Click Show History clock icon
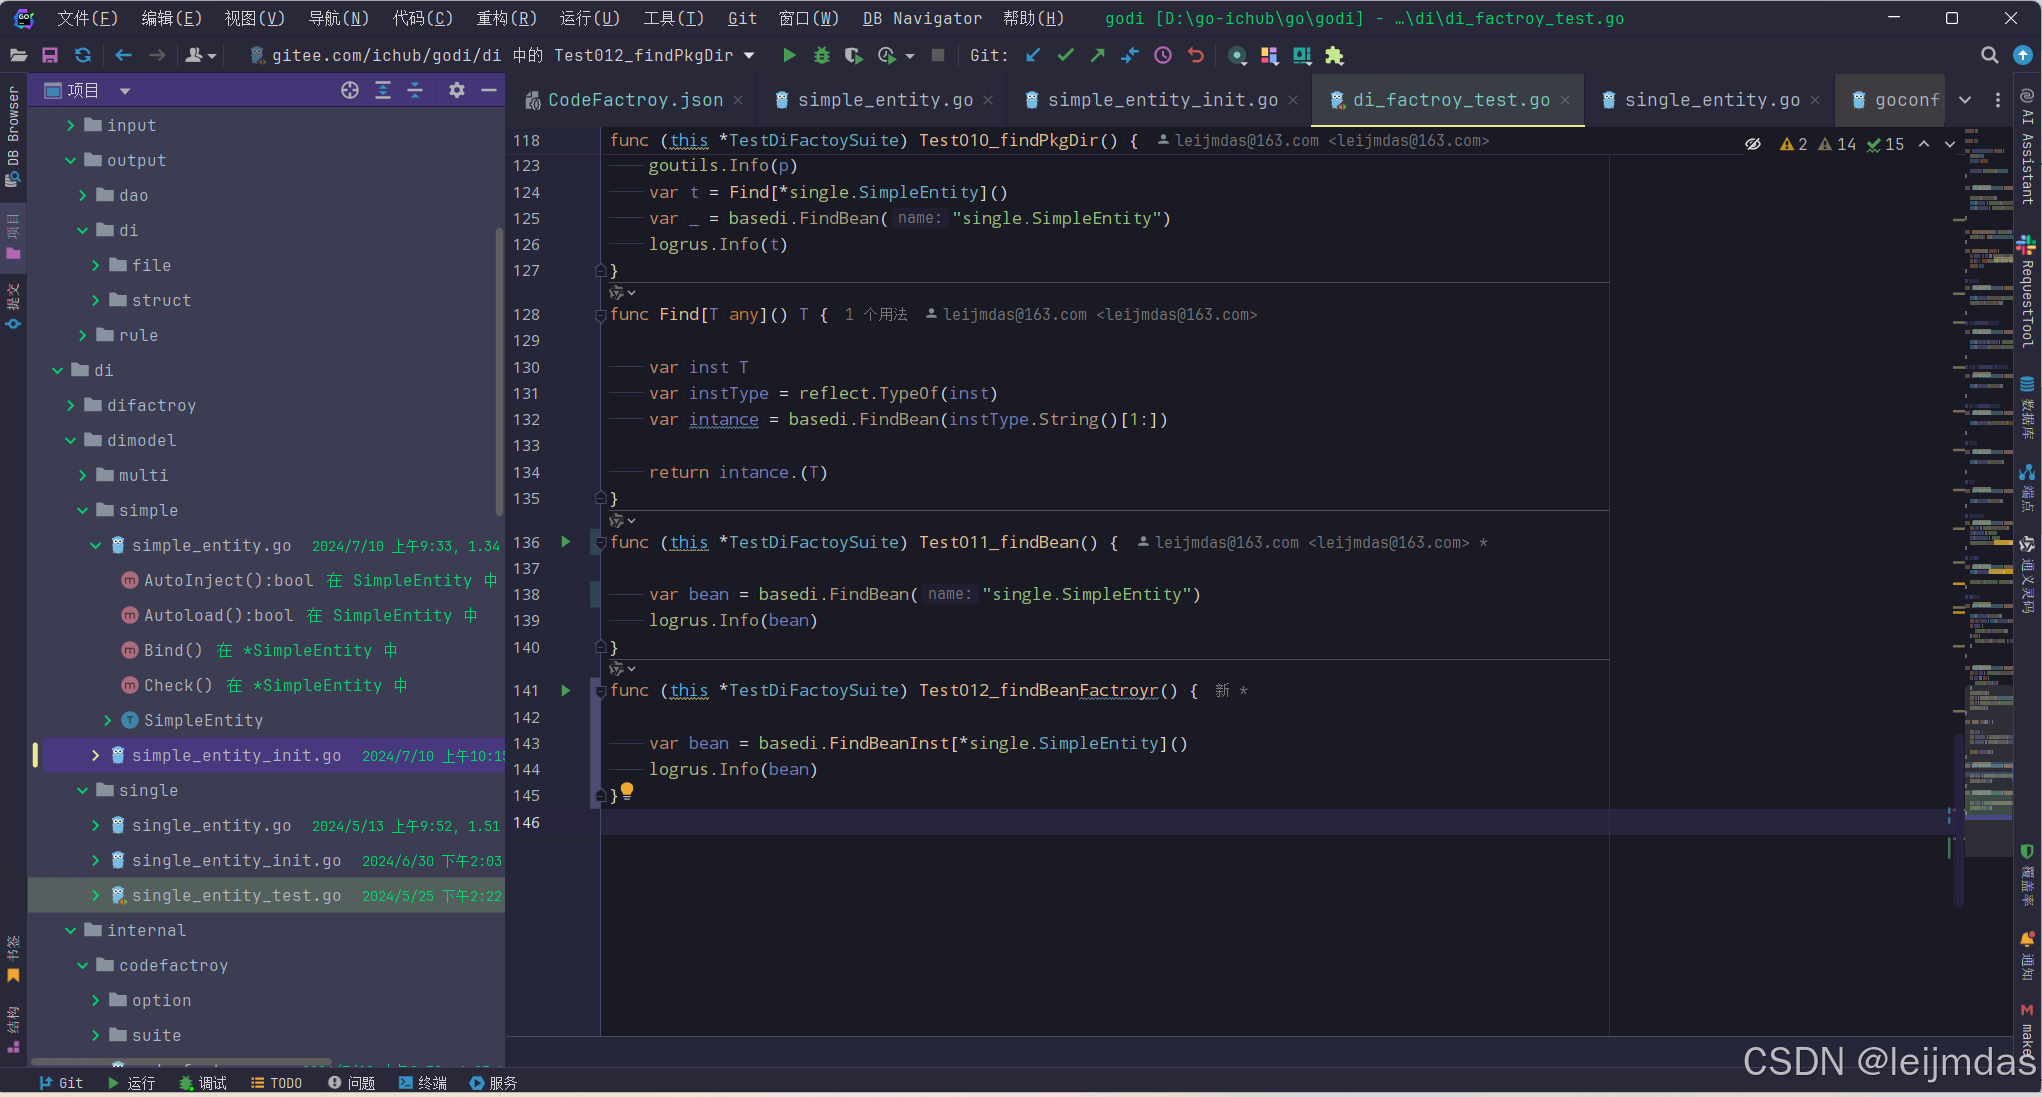 click(1163, 56)
